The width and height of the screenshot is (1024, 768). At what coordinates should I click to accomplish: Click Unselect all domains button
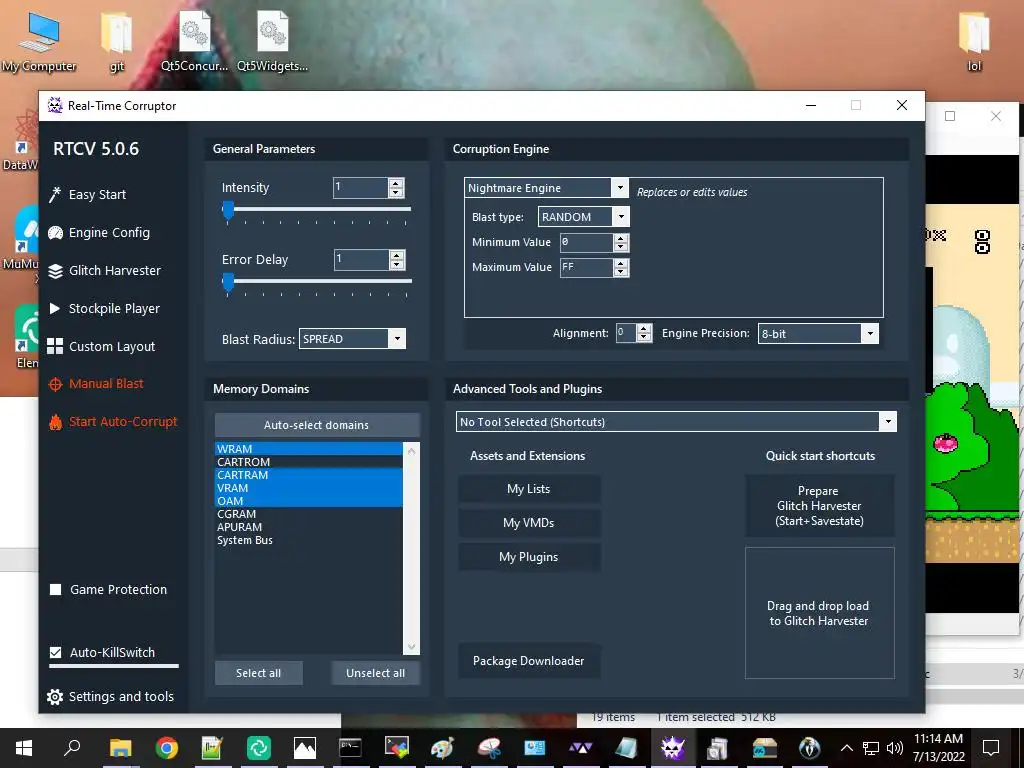(x=376, y=673)
